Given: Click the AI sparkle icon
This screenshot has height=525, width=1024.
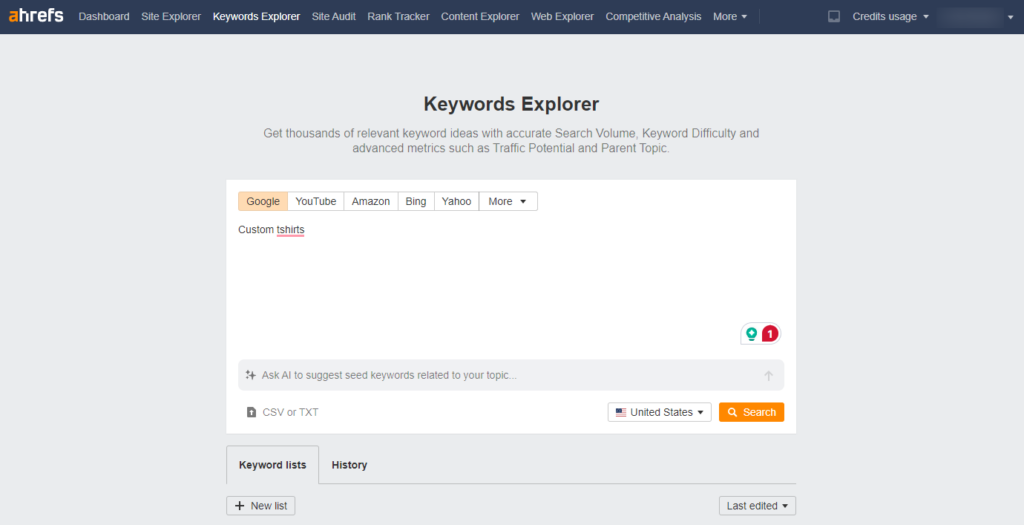Looking at the screenshot, I should [251, 375].
